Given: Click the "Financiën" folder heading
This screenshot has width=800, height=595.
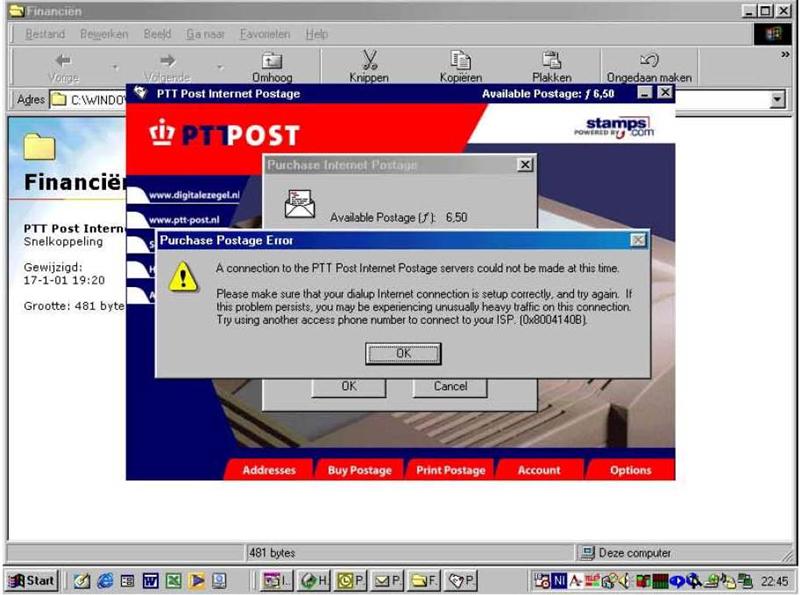Looking at the screenshot, I should point(74,182).
